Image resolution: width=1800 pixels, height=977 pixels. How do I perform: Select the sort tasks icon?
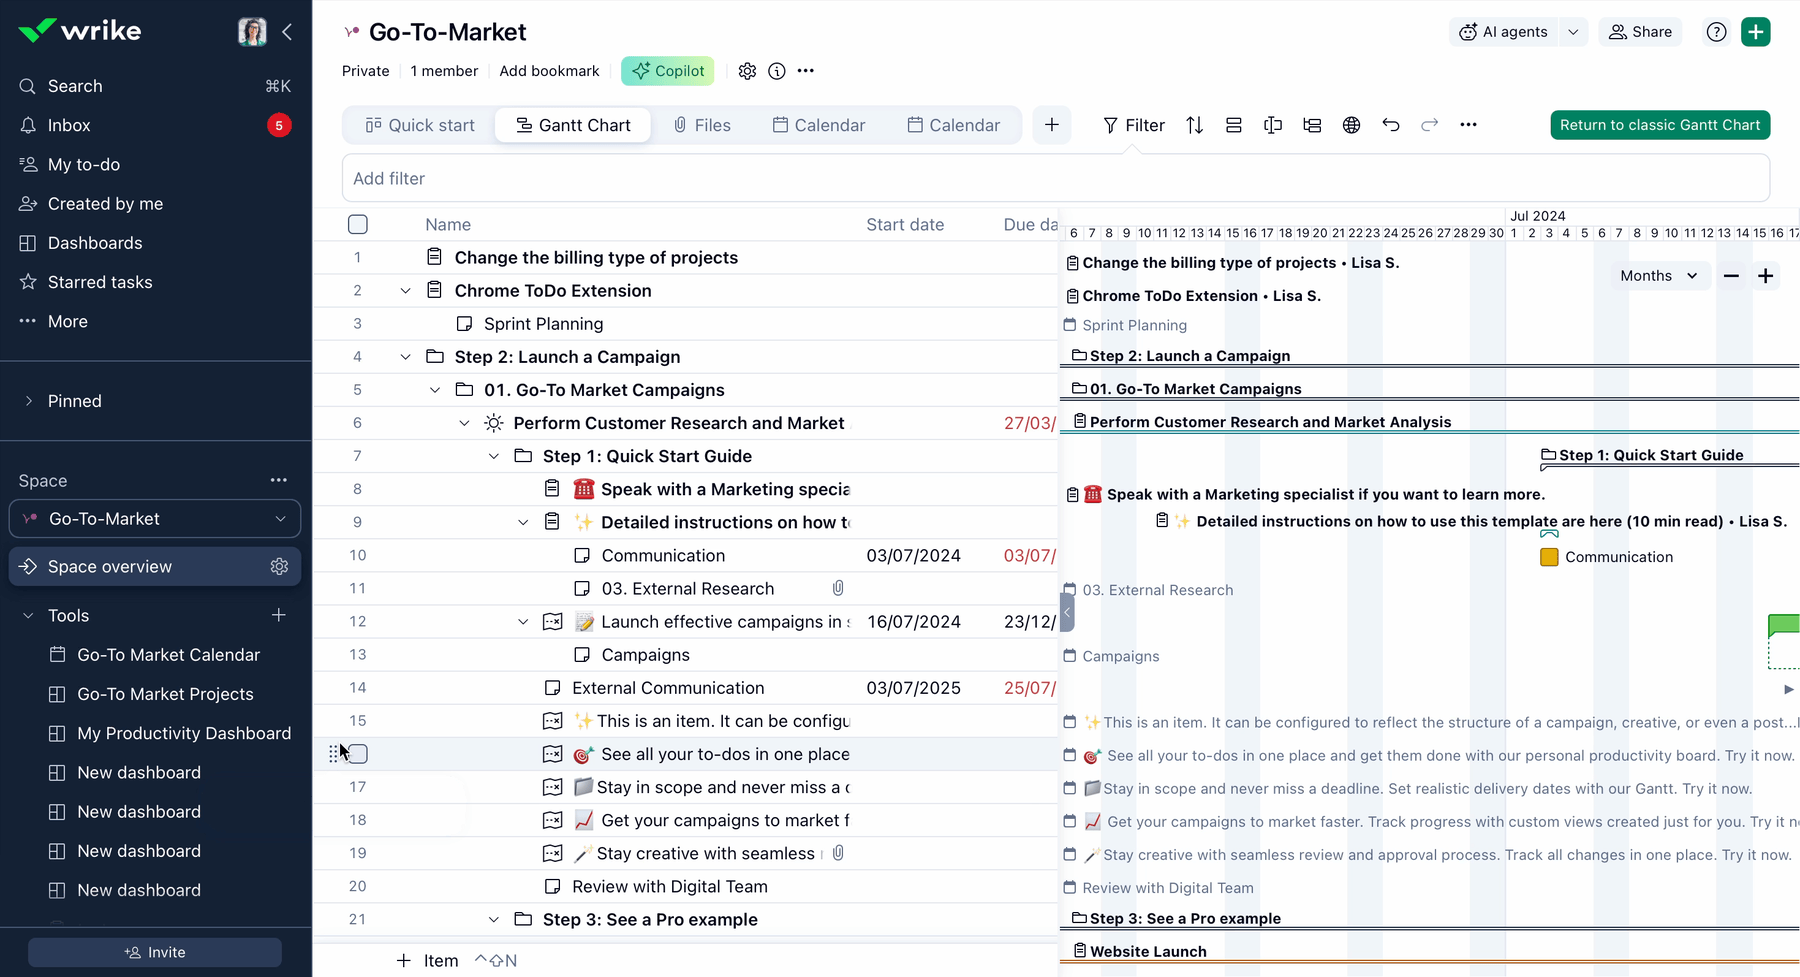pos(1193,125)
